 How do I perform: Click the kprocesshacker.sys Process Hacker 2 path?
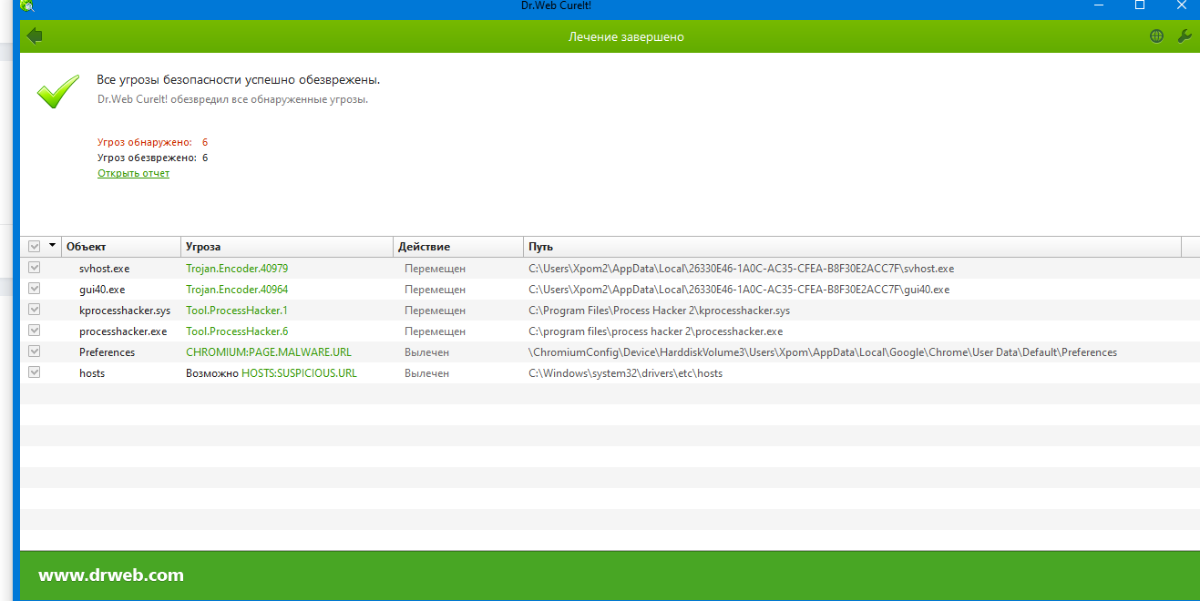(x=659, y=311)
